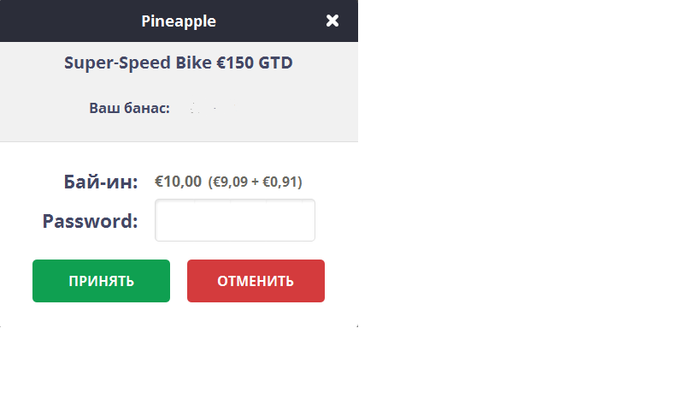Screen dimensions: 700x394
Task: Click the Бай-ин label
Action: pyautogui.click(x=101, y=182)
